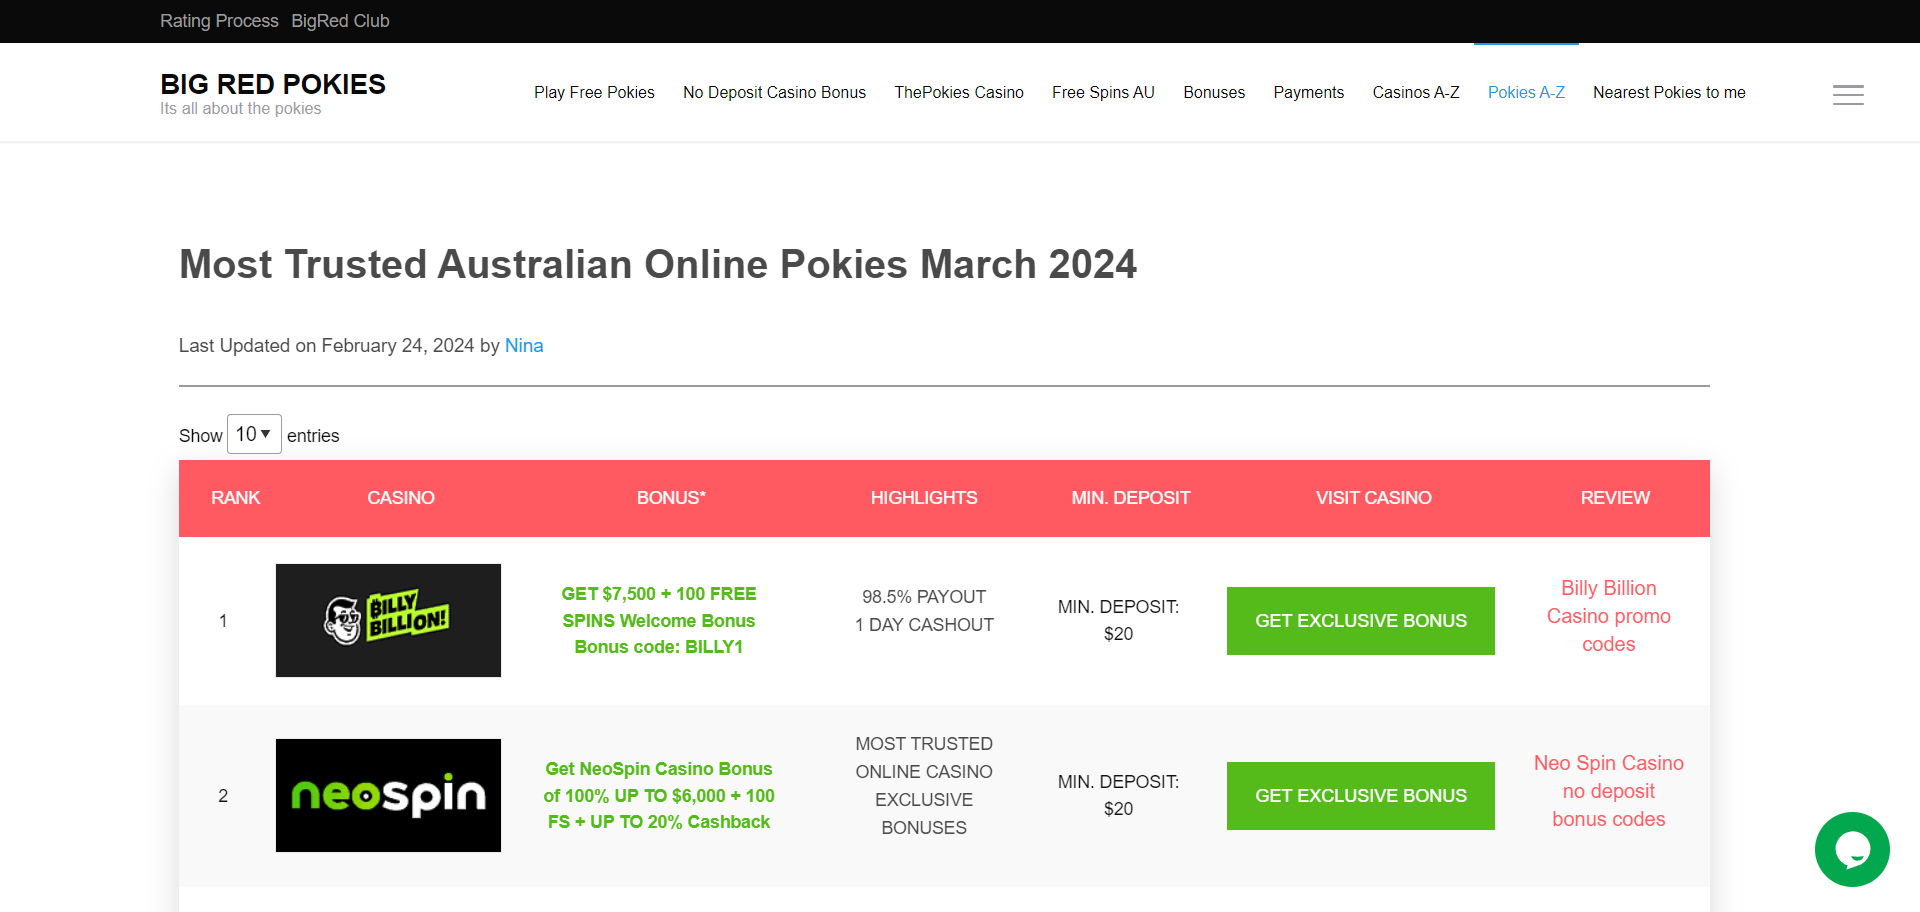Select the Pokies A-Z tab

point(1526,92)
